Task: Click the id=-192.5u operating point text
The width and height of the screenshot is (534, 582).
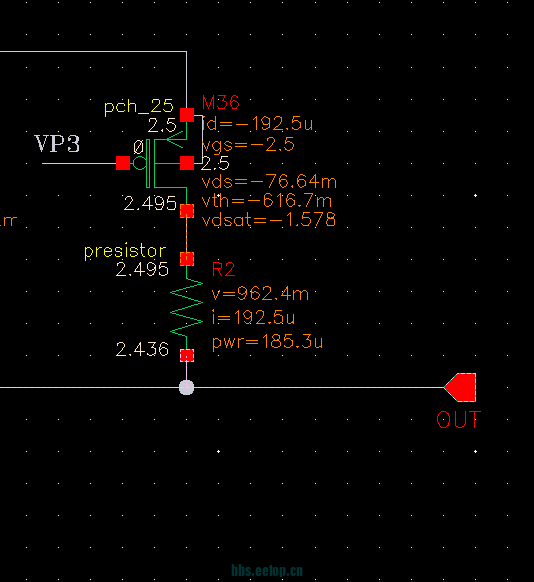Action: click(258, 124)
